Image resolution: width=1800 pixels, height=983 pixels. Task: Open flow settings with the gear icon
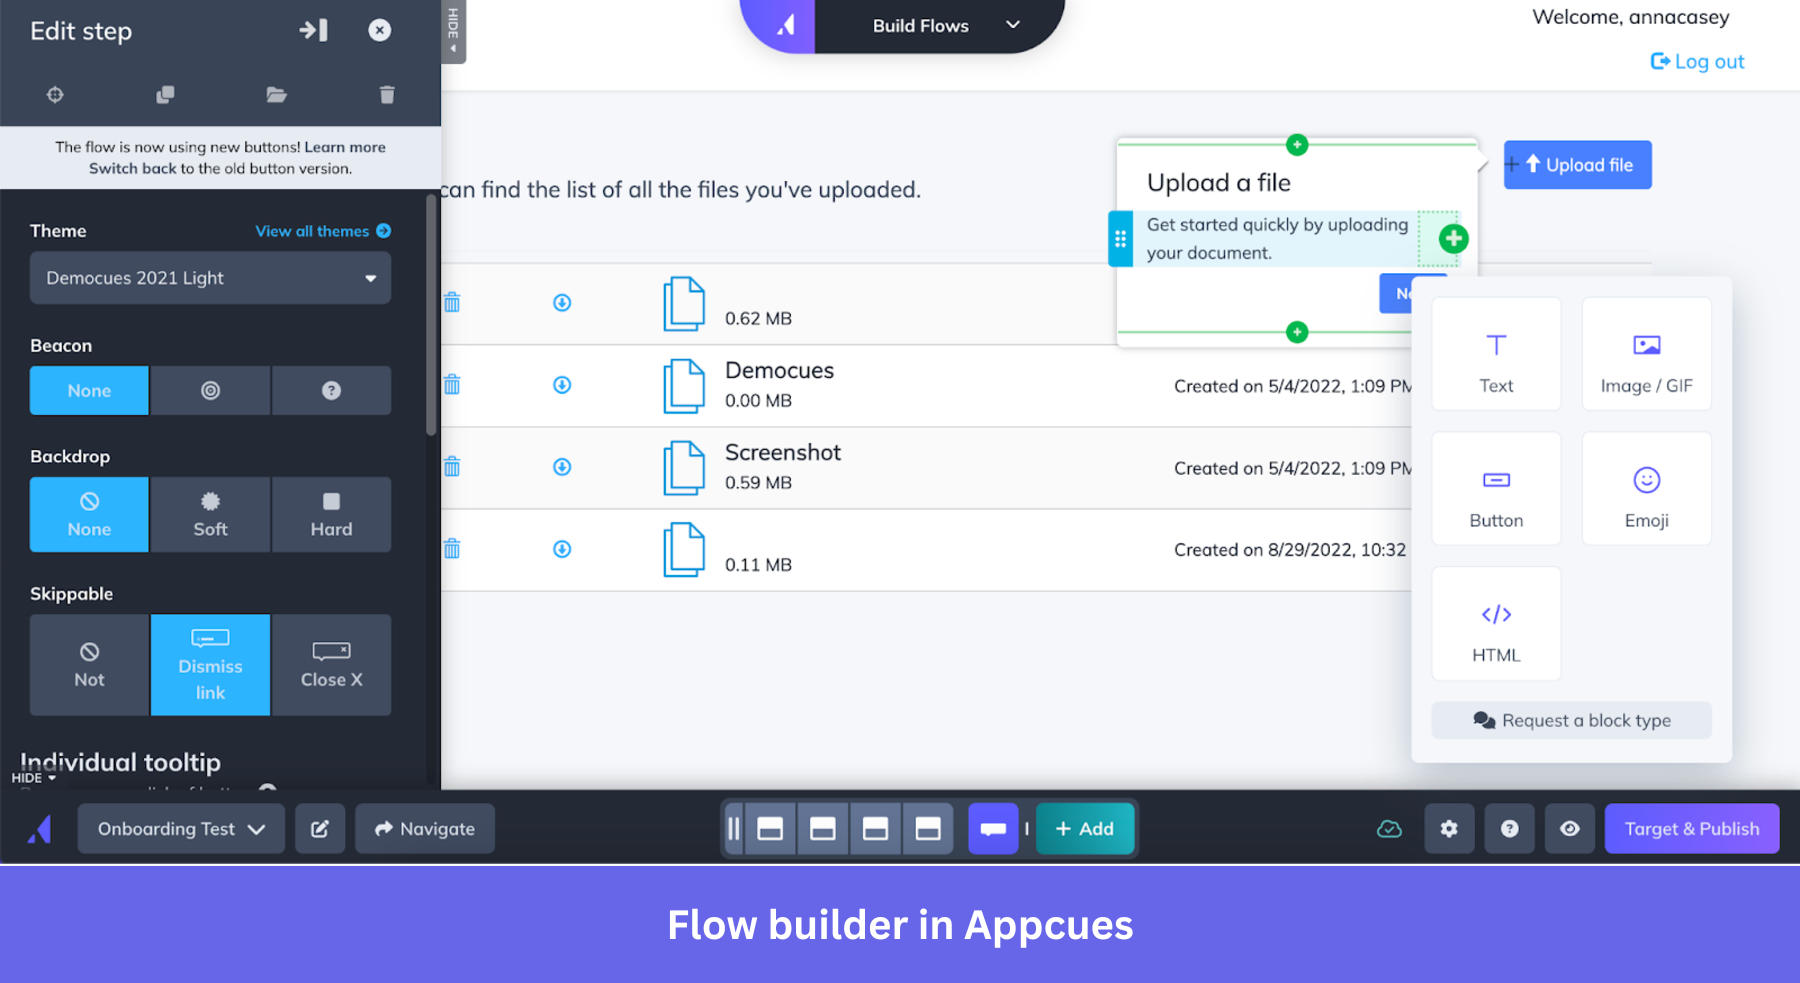coord(1449,828)
